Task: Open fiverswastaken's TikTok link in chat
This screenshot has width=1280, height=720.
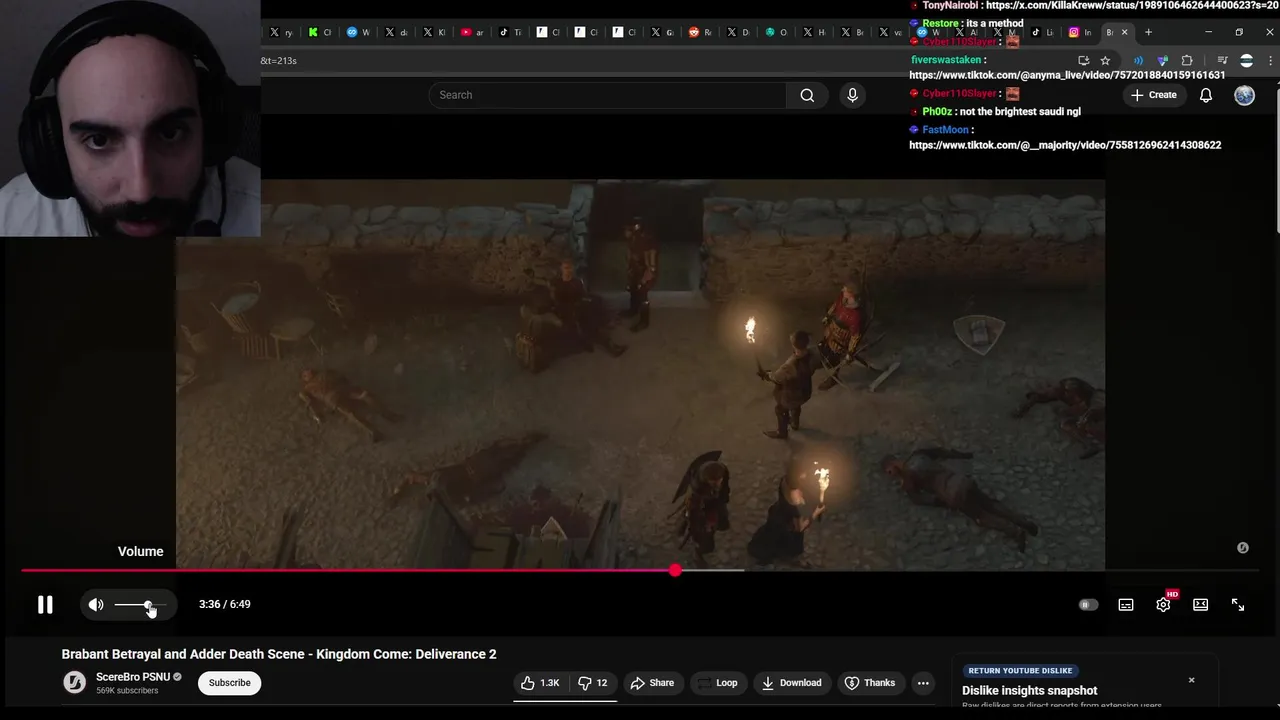Action: tap(1067, 75)
